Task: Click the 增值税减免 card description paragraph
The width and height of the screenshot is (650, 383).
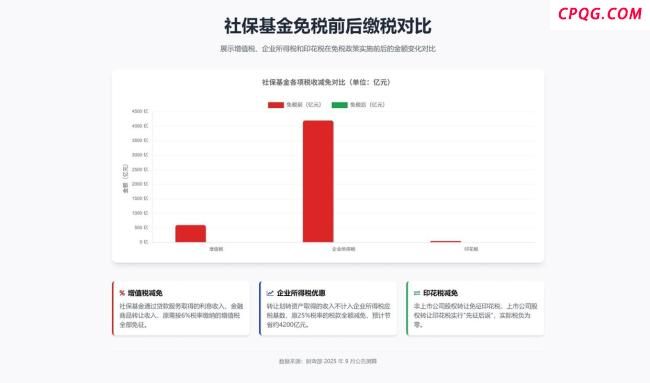Action: coord(182,315)
